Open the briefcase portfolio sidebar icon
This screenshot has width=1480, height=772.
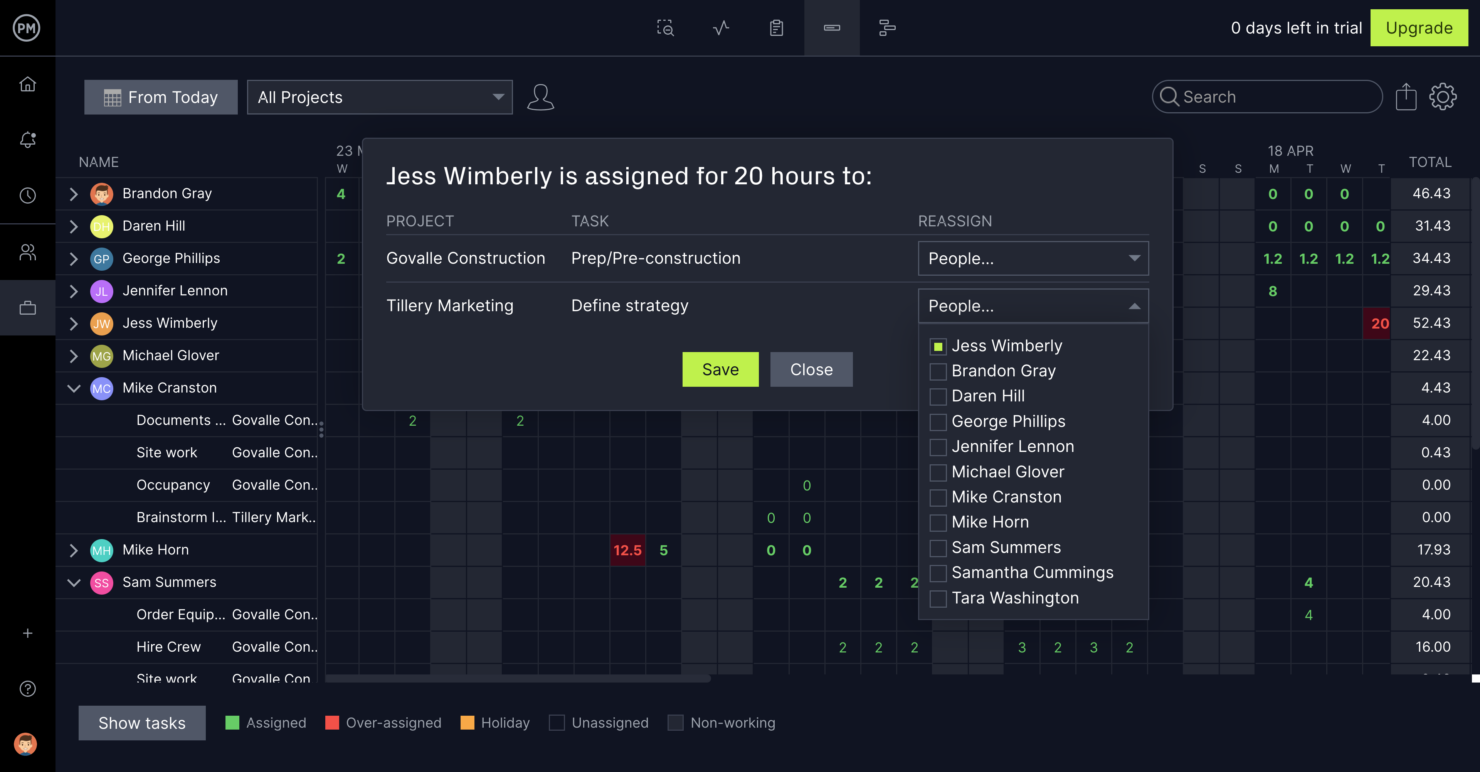click(x=28, y=308)
